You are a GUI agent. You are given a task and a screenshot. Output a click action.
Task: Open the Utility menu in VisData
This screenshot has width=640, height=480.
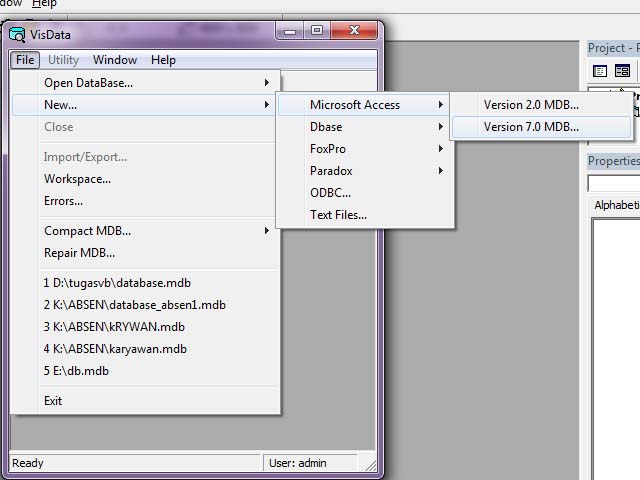(x=63, y=60)
